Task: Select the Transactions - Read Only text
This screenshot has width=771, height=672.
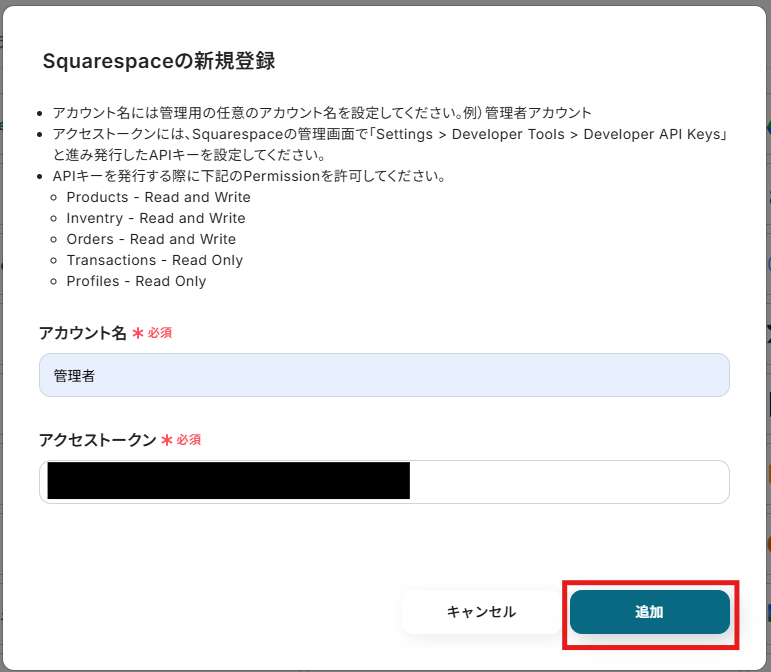Action: point(154,261)
